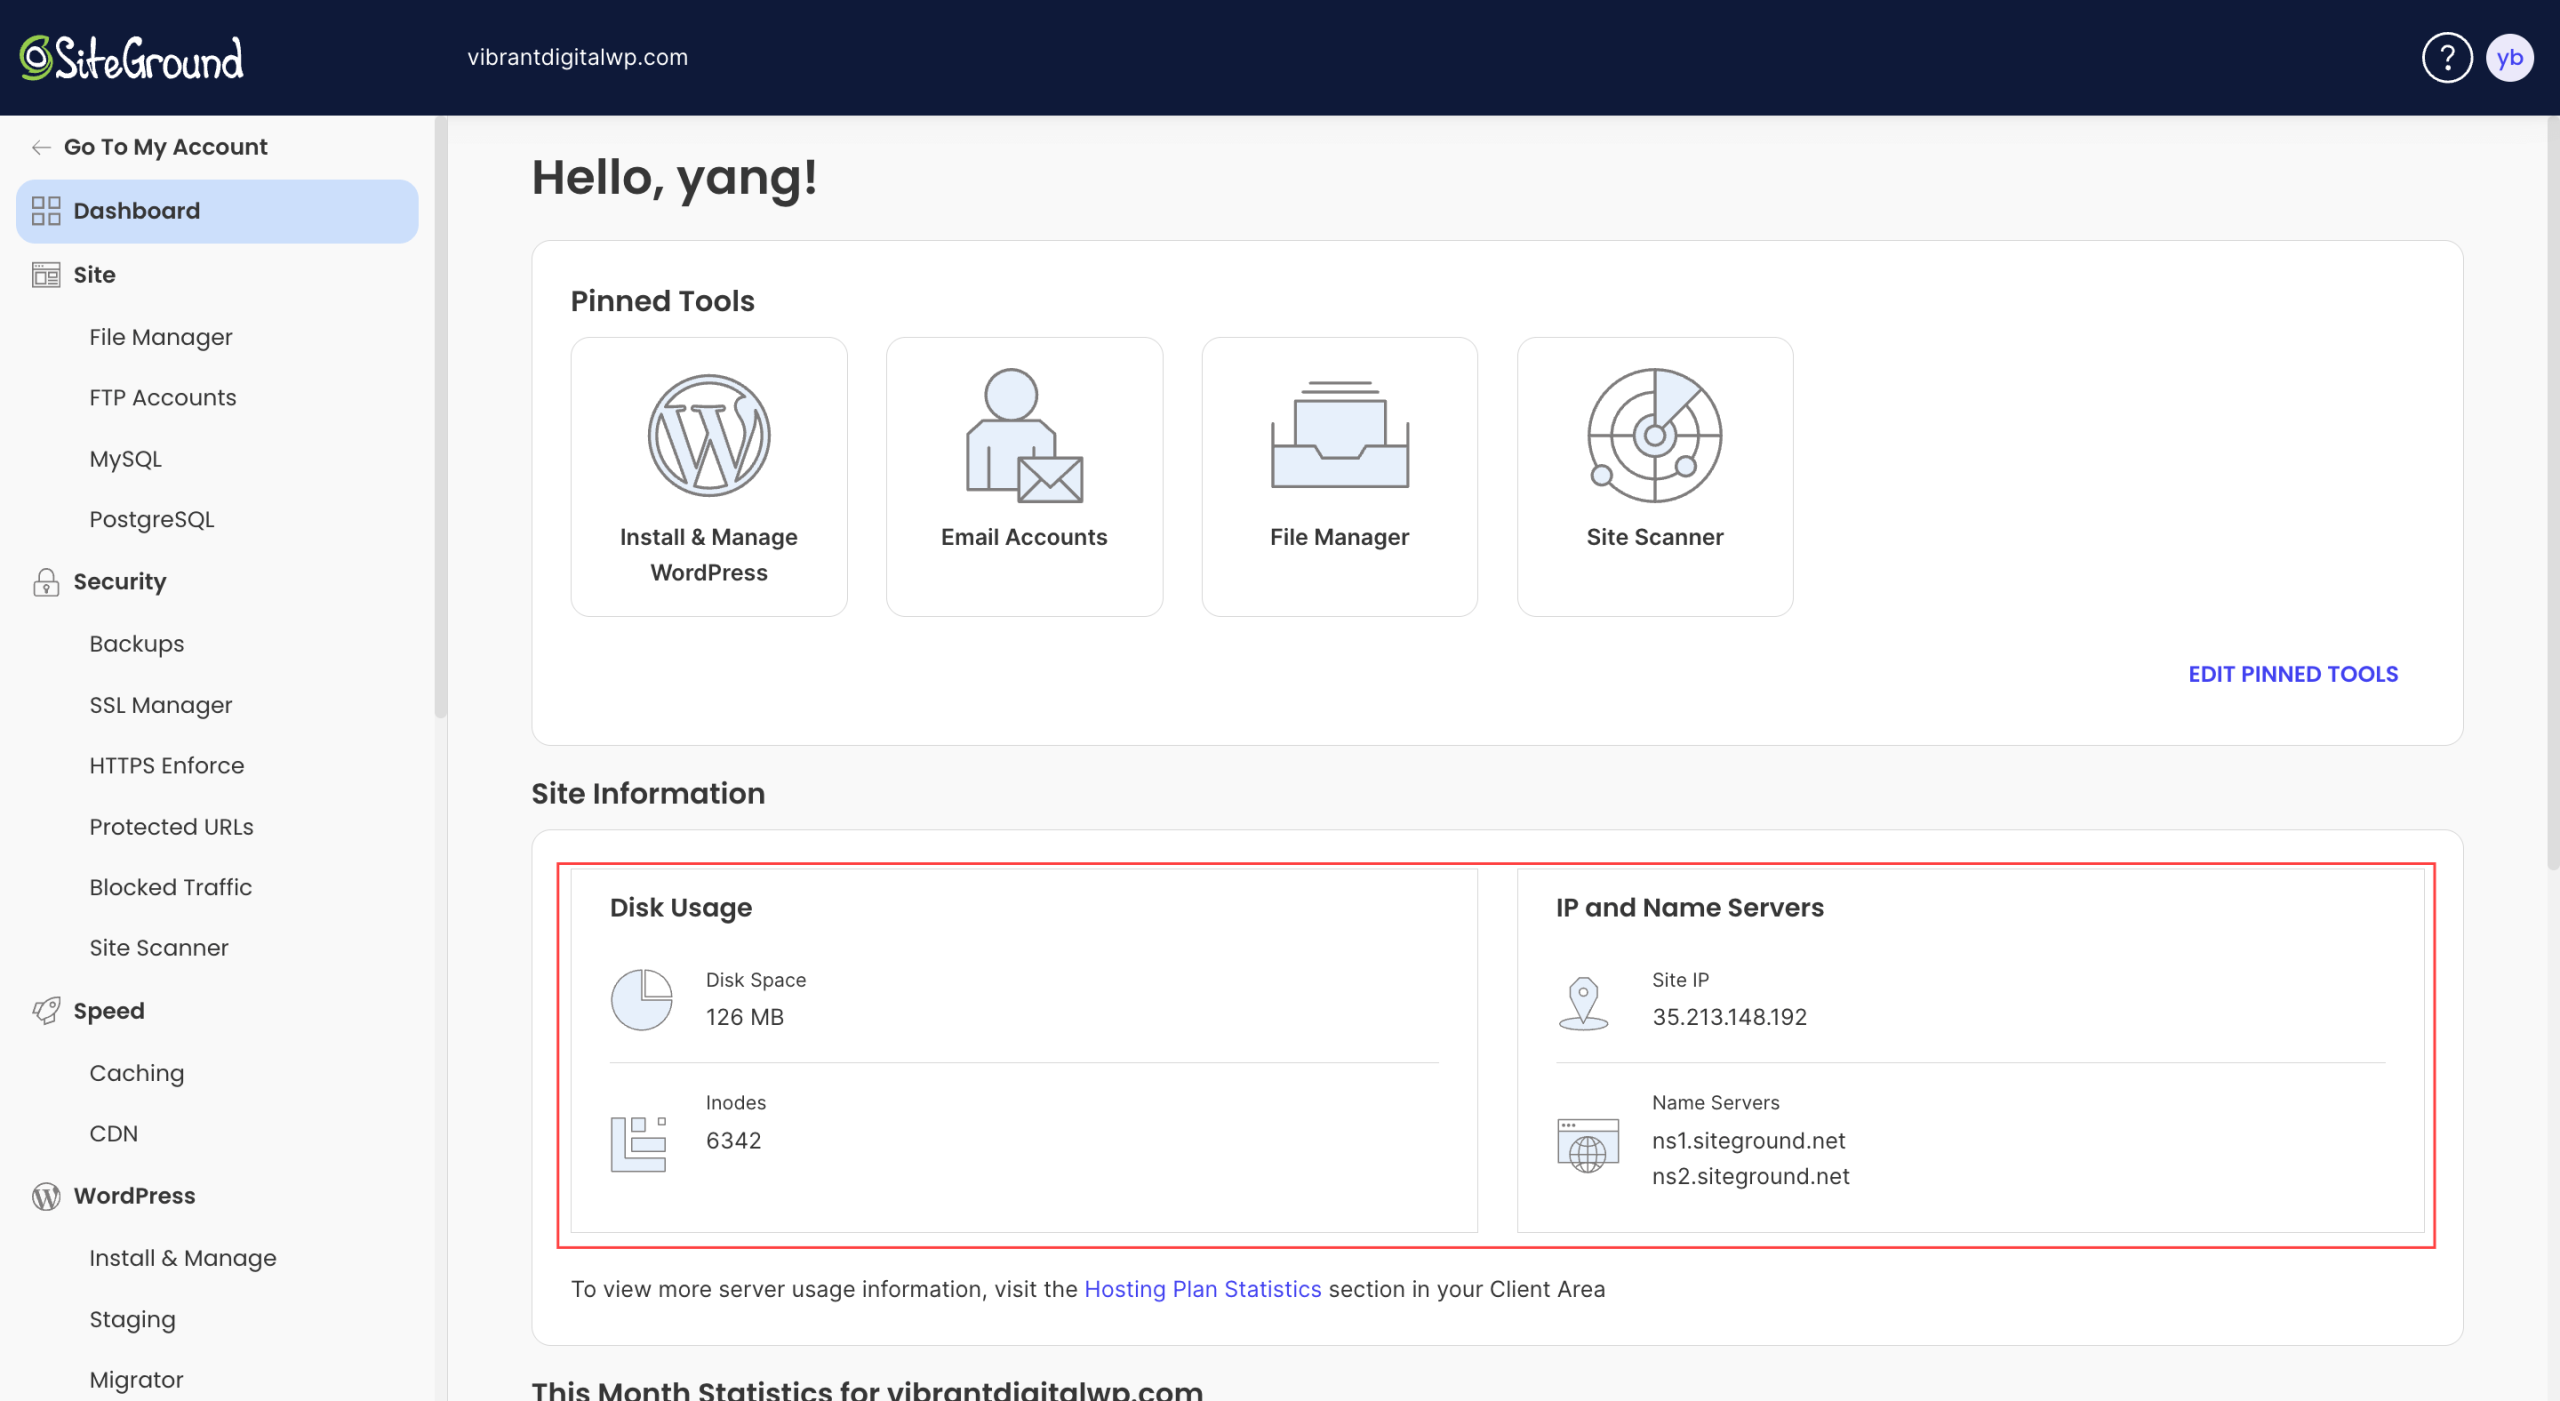Open the PostgreSQL sidebar item

pyautogui.click(x=152, y=520)
